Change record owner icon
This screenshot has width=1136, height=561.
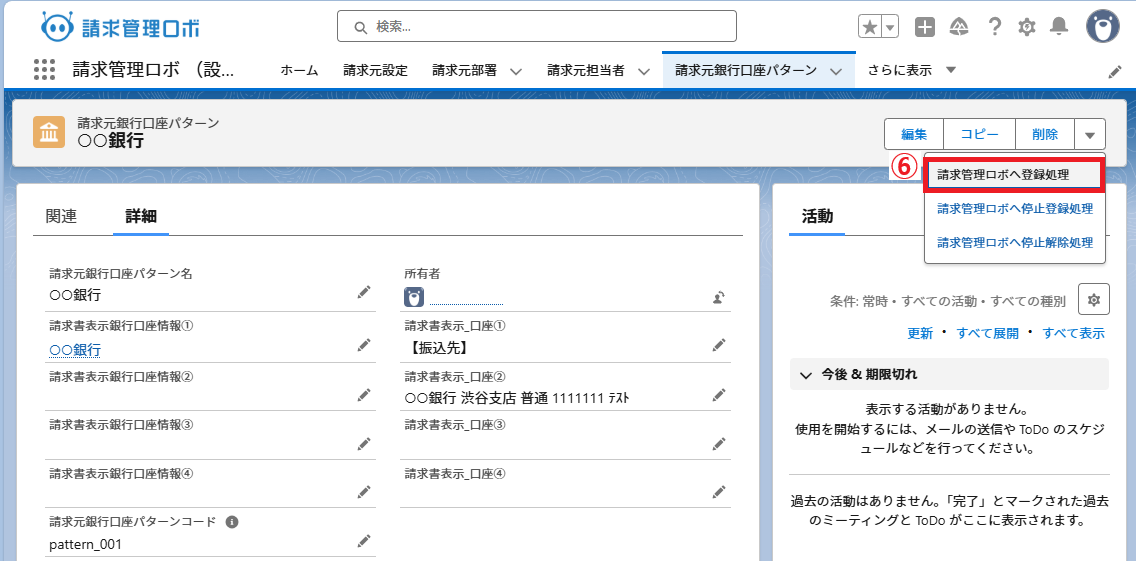pos(718,296)
